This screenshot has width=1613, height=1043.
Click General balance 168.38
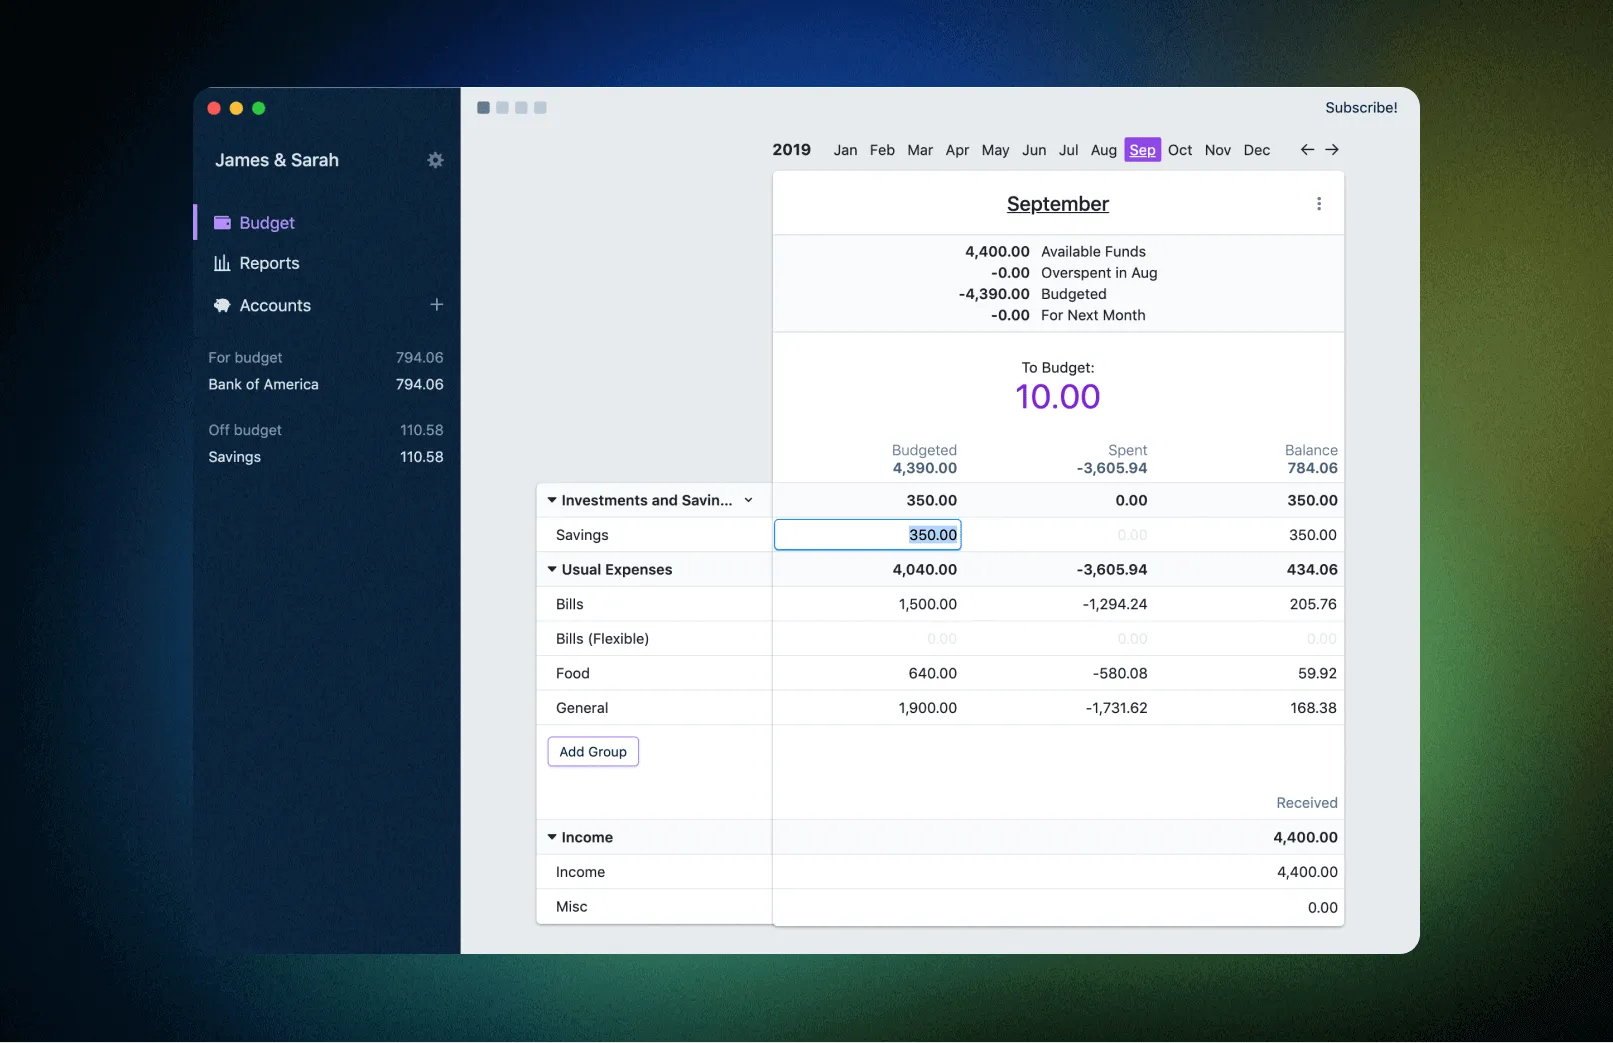coord(1313,708)
